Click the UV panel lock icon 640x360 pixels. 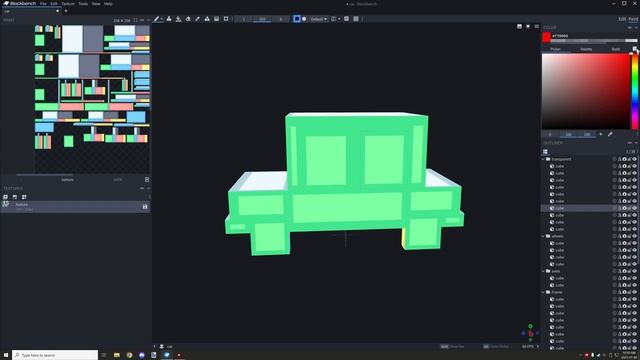click(x=147, y=180)
